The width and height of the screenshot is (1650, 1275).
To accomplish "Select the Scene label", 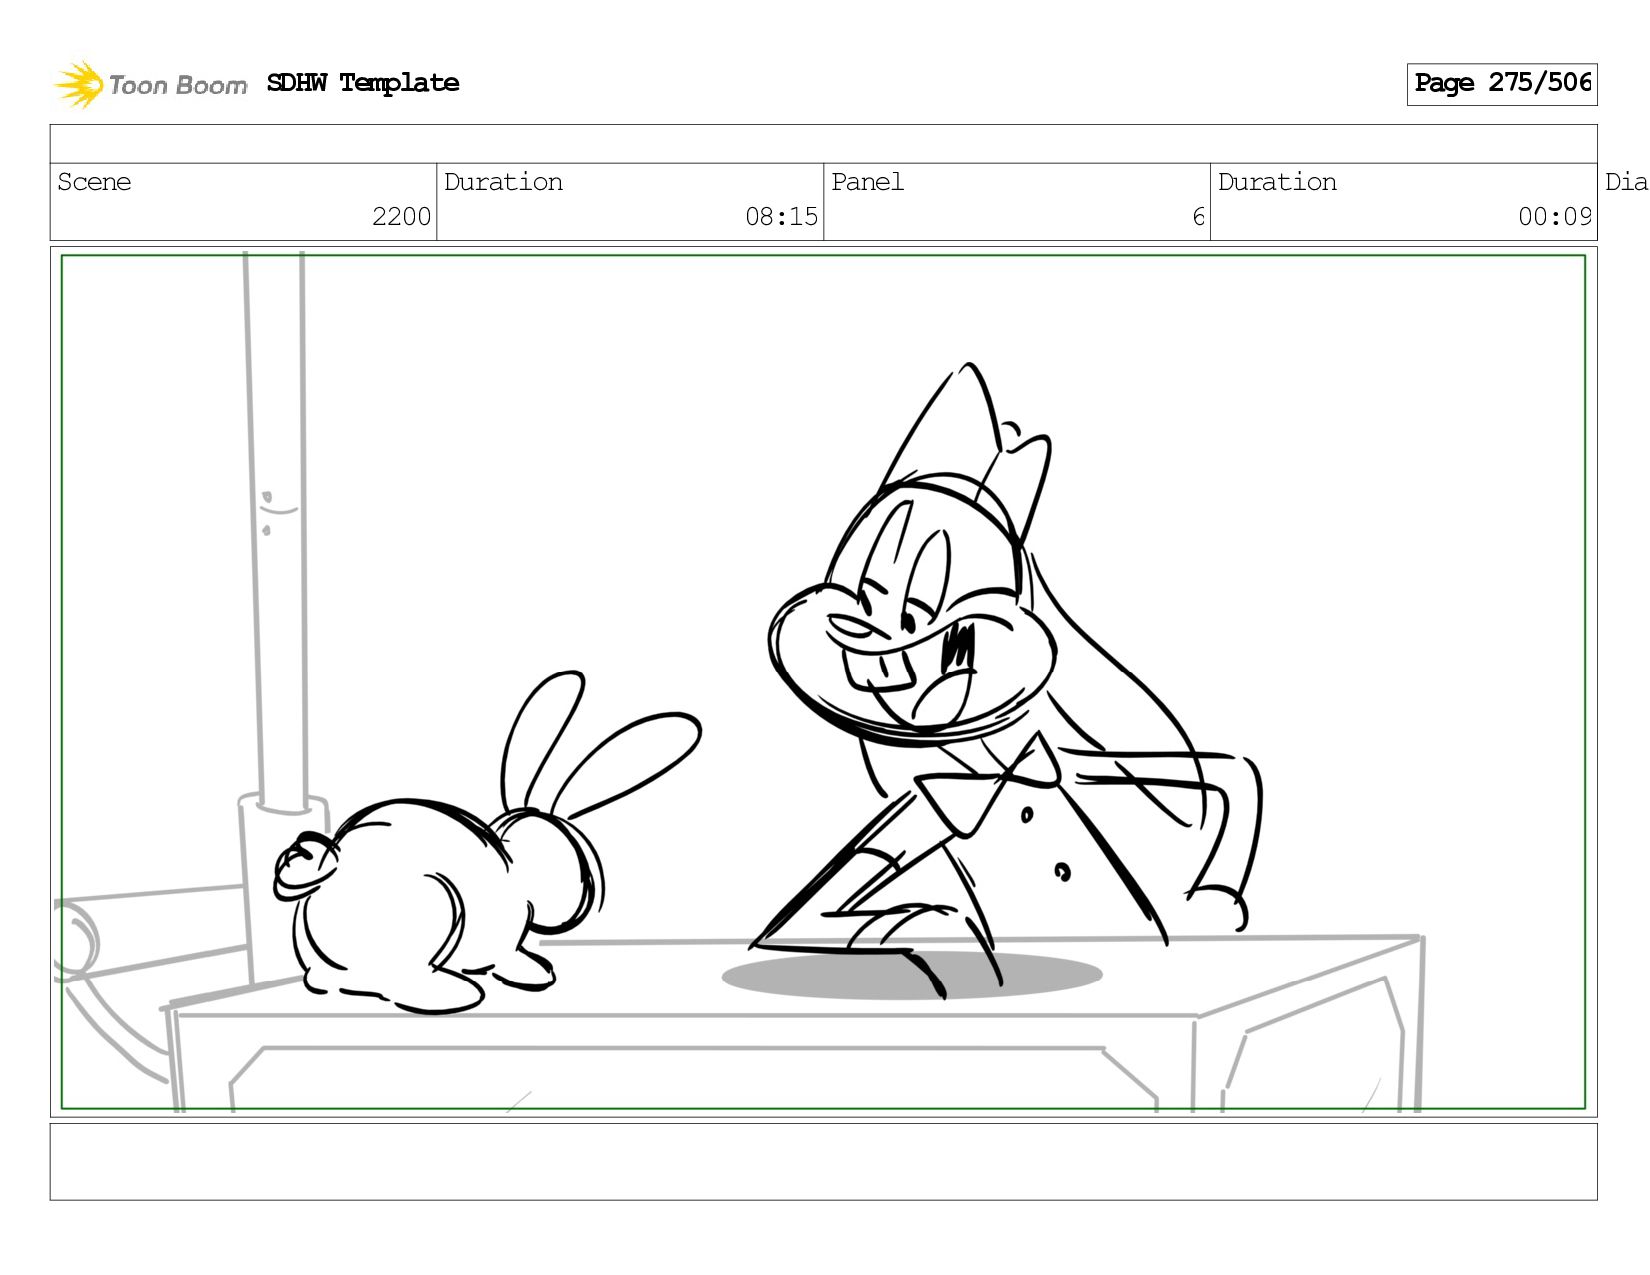I will point(94,182).
